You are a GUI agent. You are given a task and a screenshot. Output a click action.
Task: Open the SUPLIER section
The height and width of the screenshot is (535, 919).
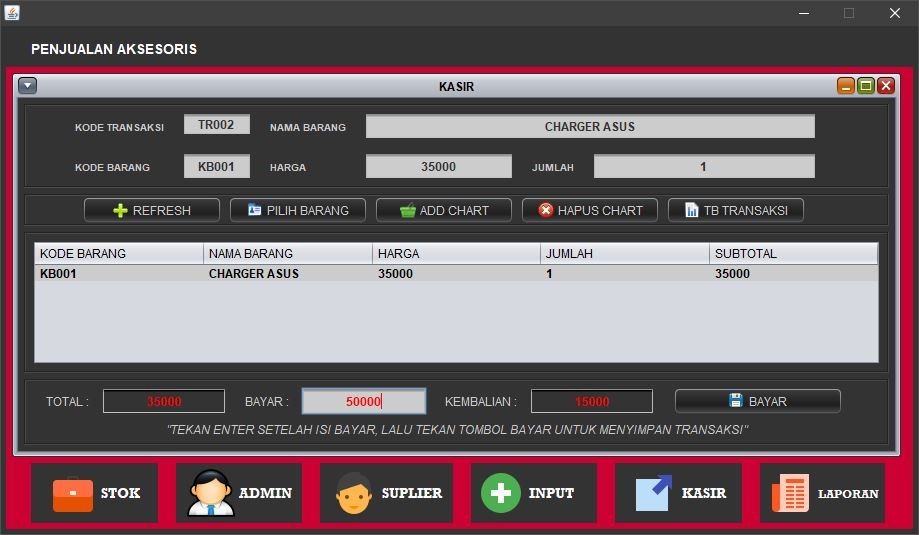pos(386,493)
